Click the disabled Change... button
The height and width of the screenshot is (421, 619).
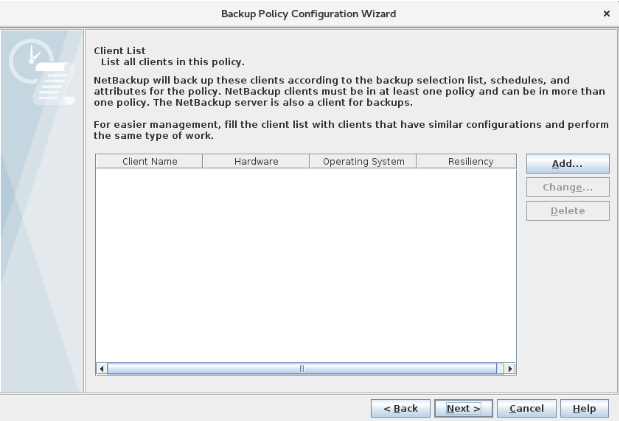pos(567,187)
